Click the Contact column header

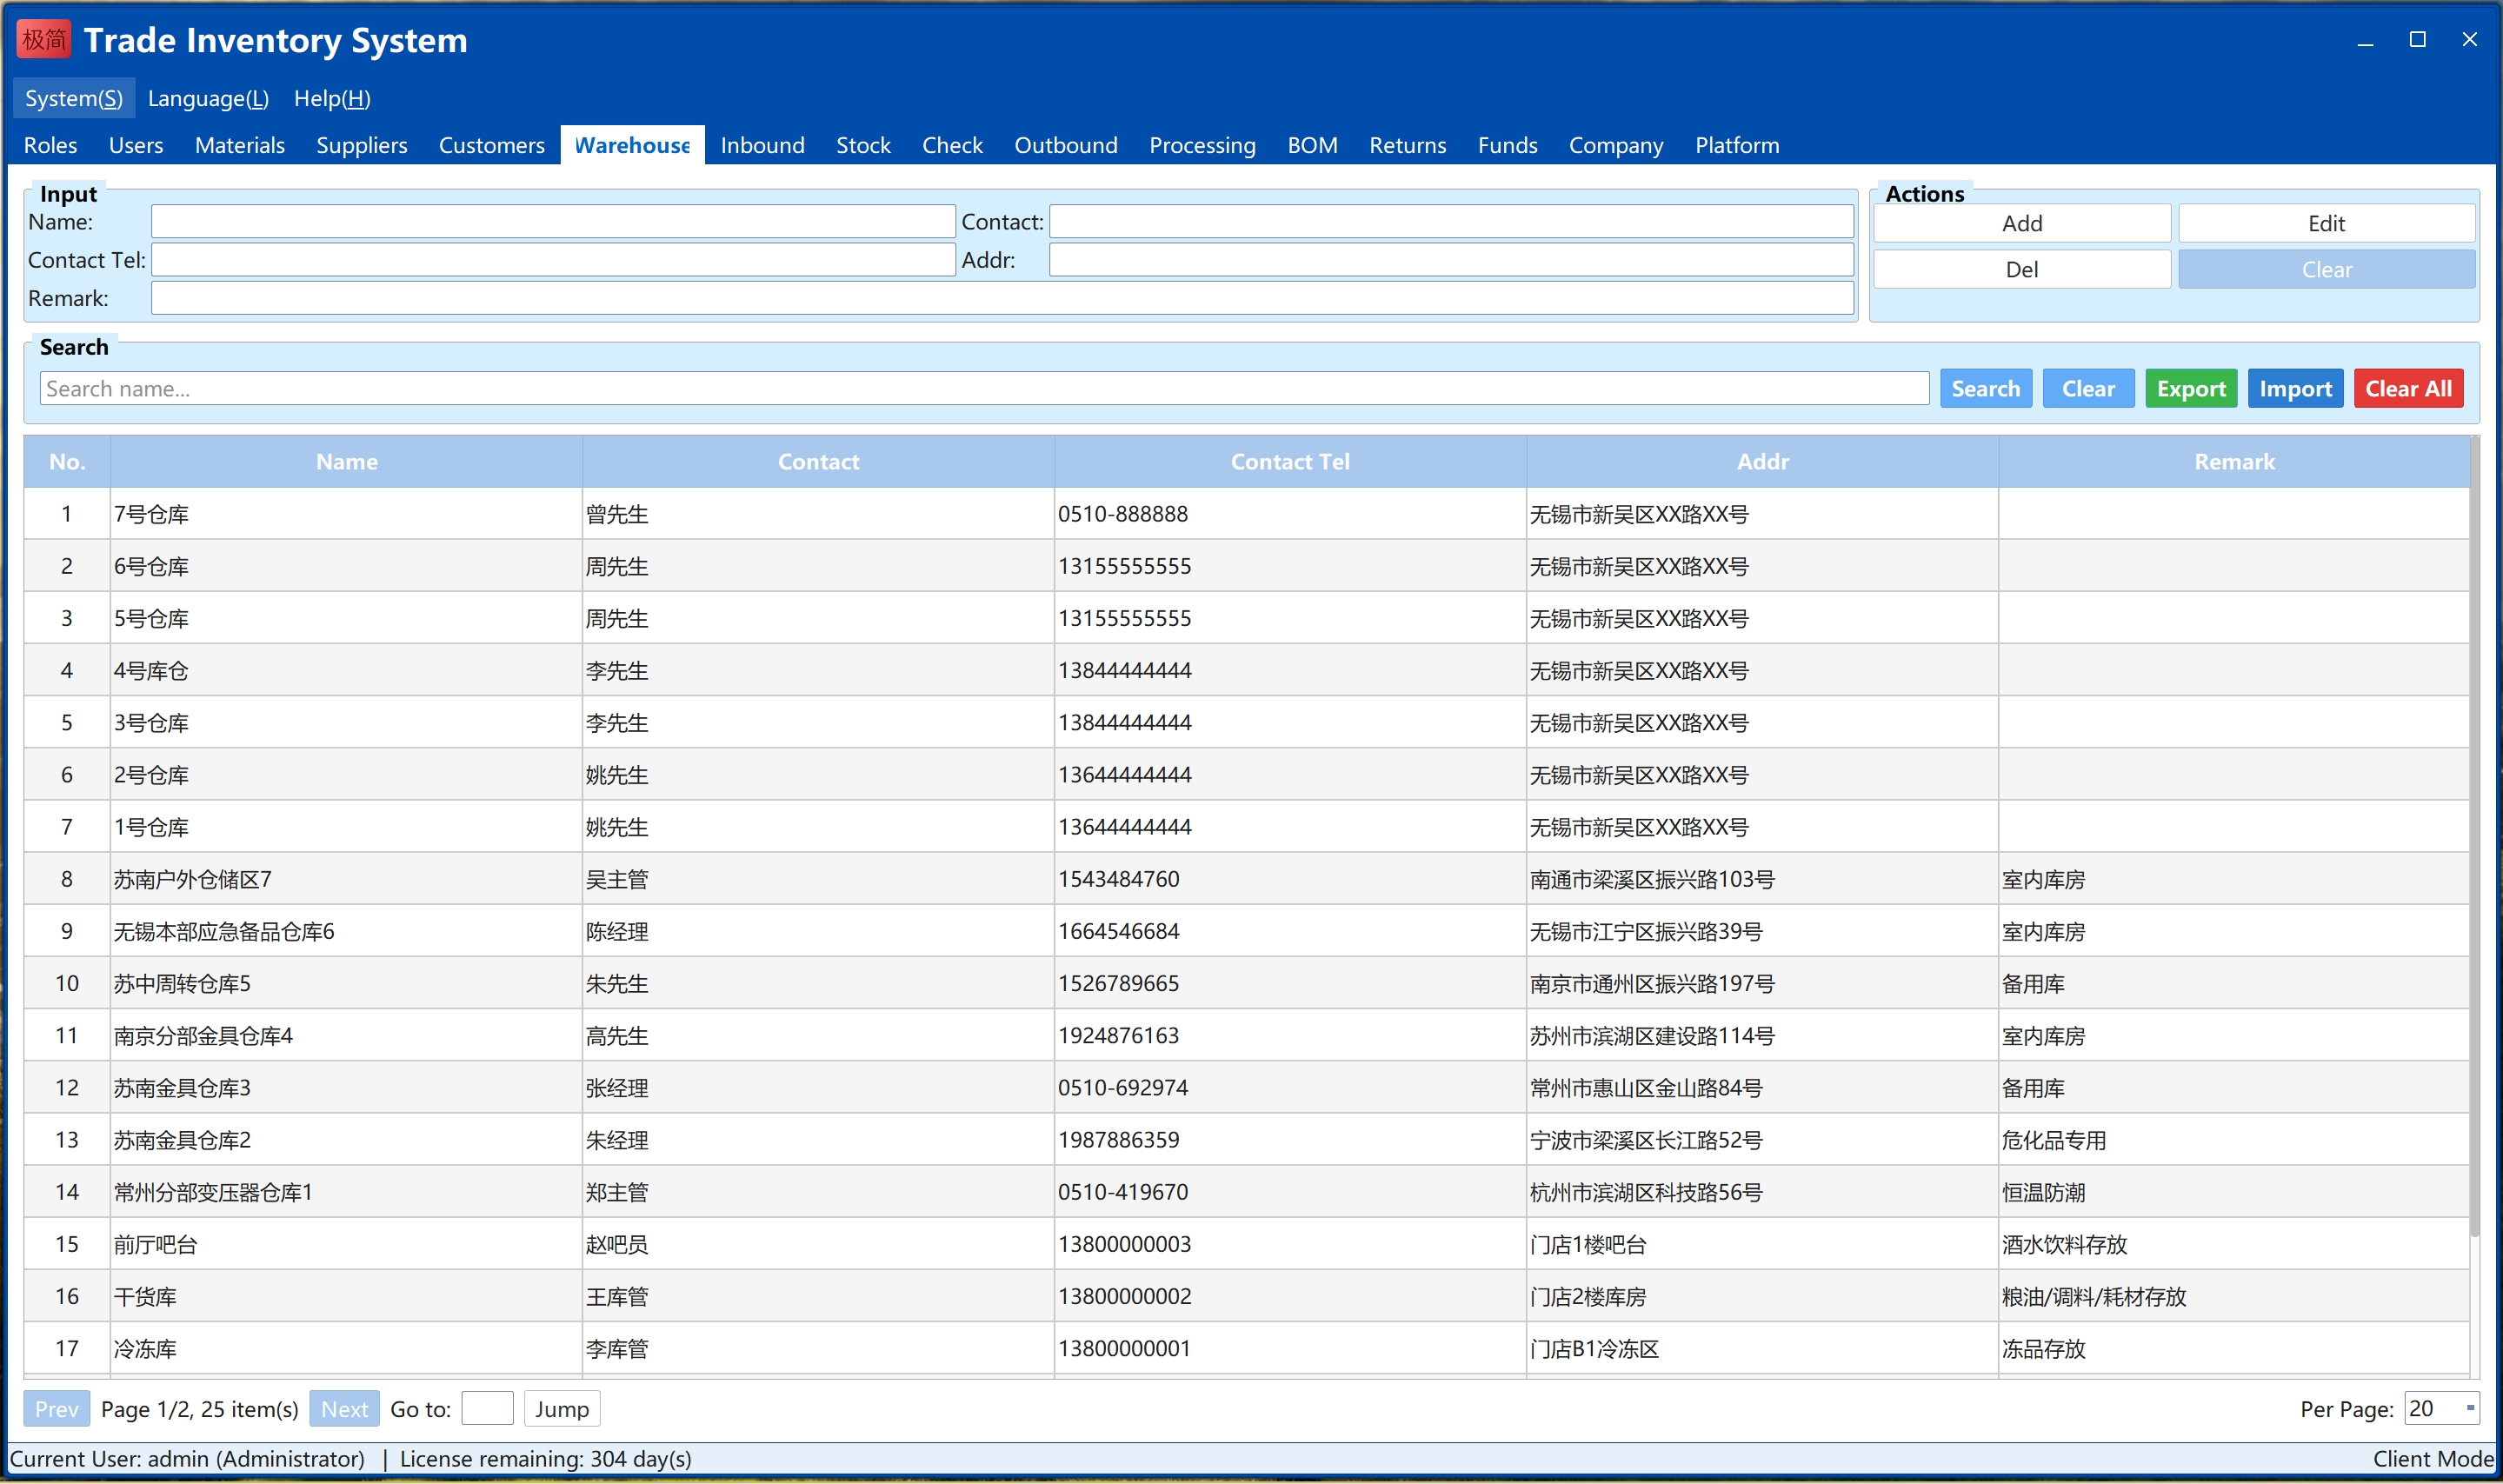pos(818,461)
